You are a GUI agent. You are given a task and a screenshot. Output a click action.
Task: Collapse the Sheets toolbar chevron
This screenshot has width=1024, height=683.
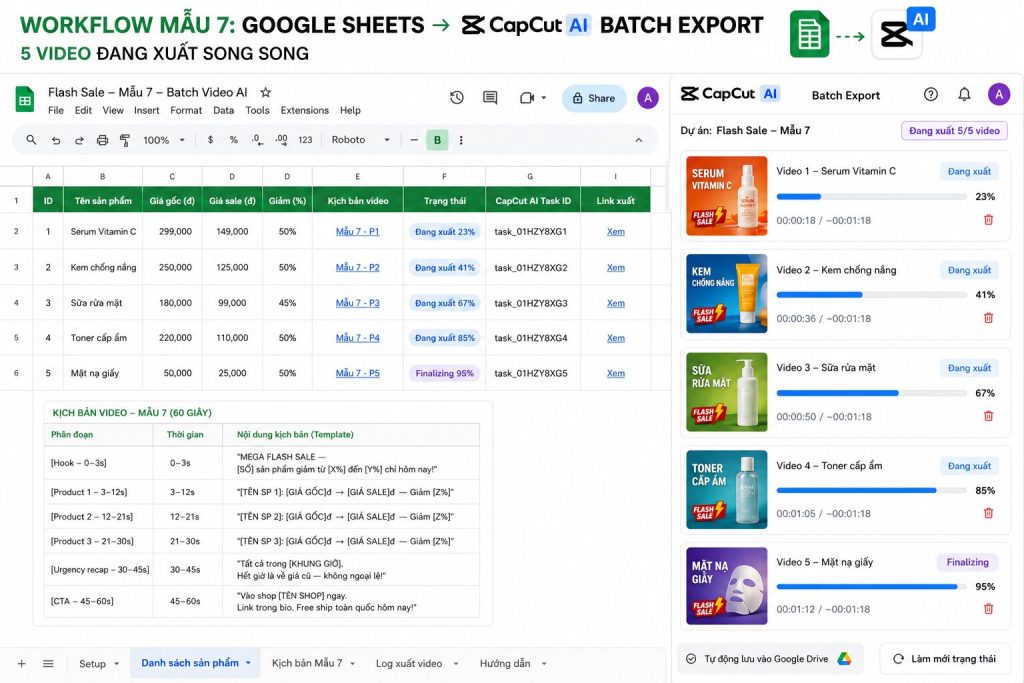coord(639,140)
